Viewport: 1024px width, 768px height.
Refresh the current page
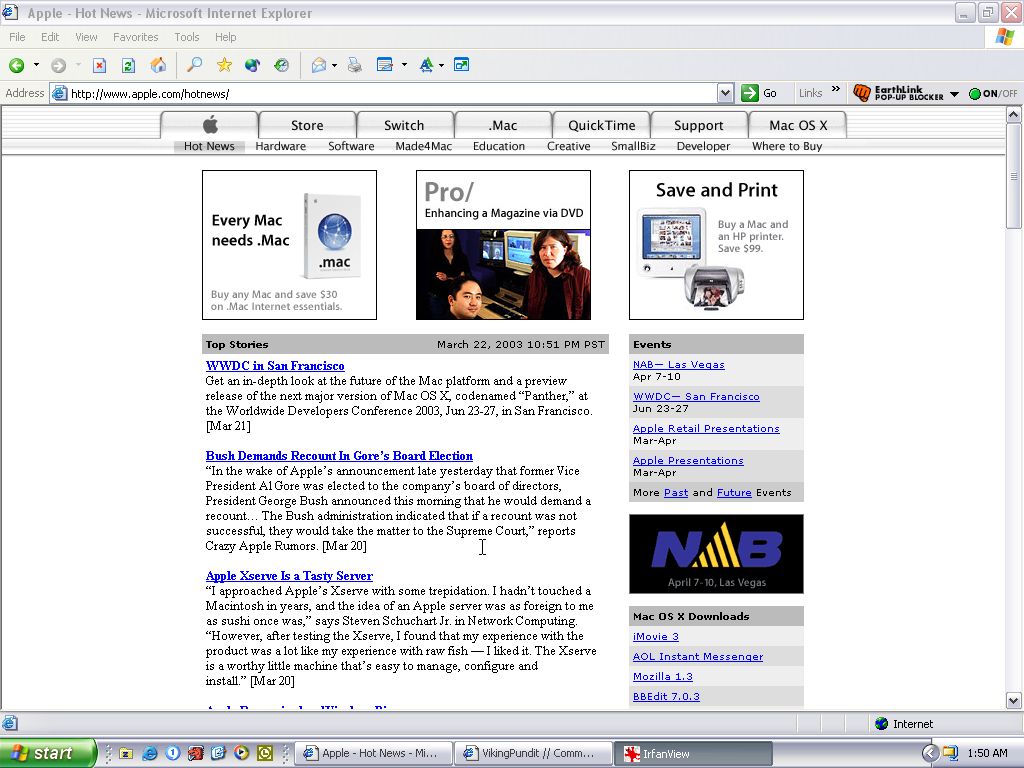coord(128,65)
